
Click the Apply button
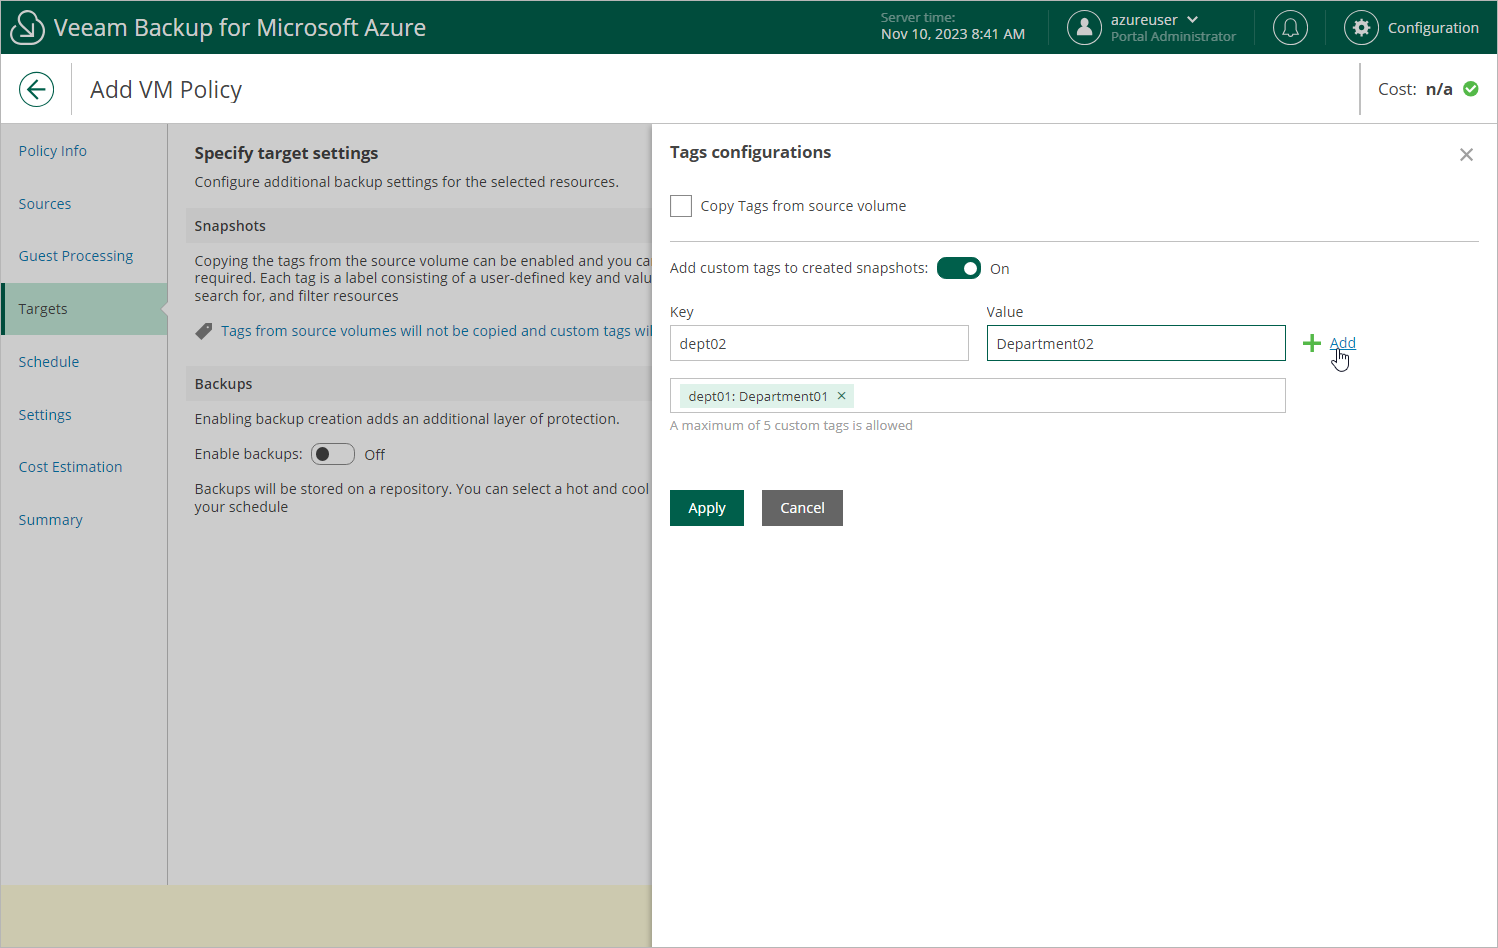pyautogui.click(x=707, y=508)
